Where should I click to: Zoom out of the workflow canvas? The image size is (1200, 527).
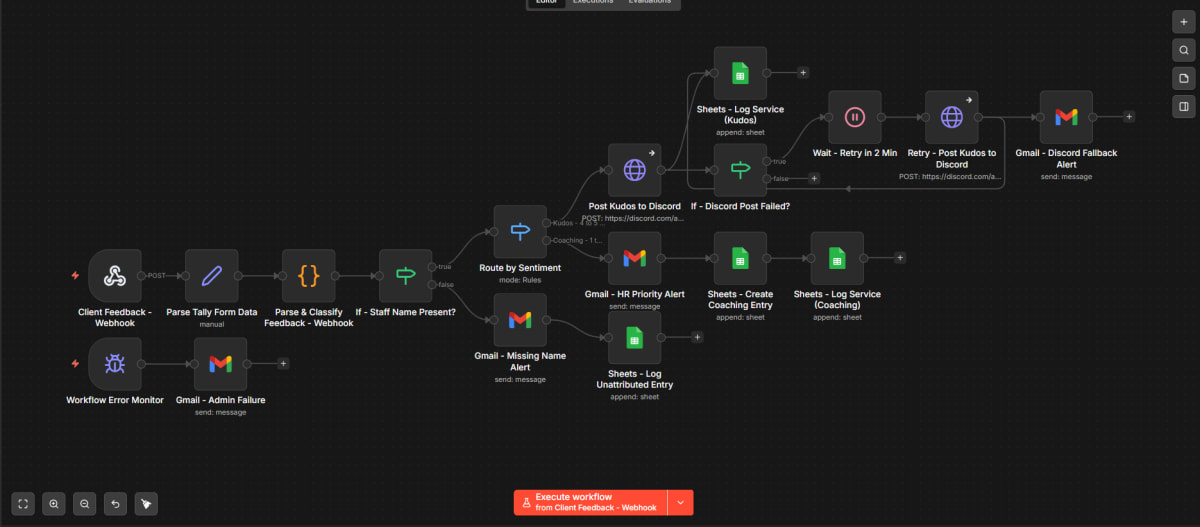pos(85,503)
